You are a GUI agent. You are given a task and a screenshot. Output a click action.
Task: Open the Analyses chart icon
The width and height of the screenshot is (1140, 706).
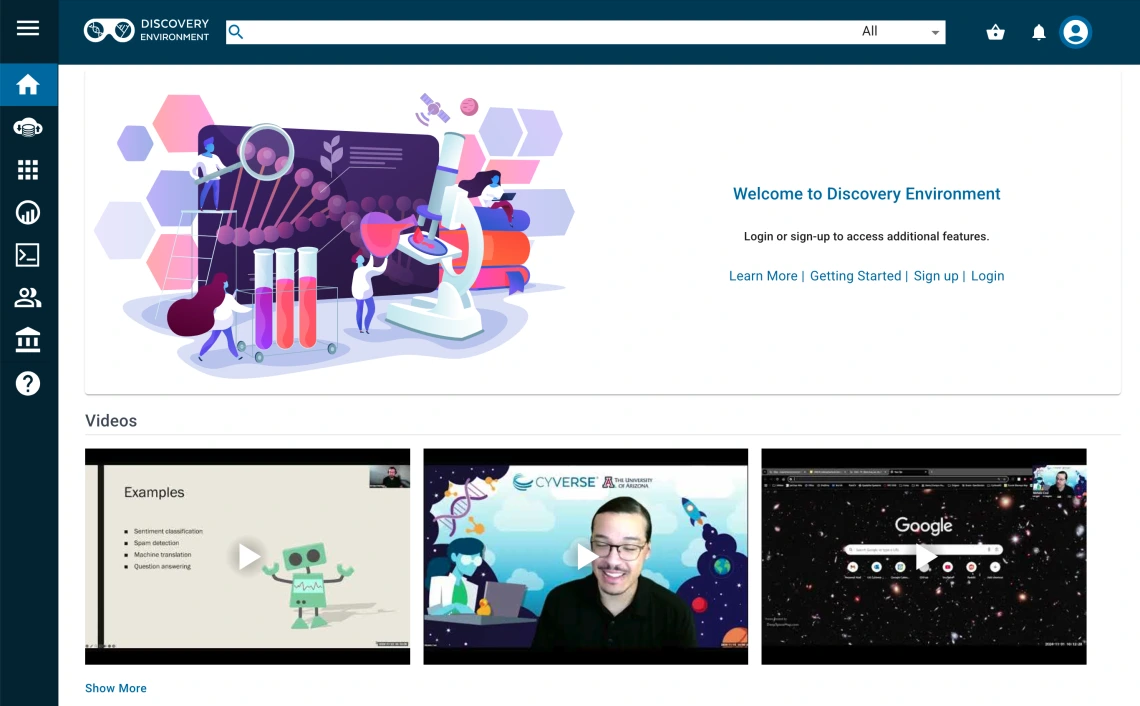pos(28,212)
